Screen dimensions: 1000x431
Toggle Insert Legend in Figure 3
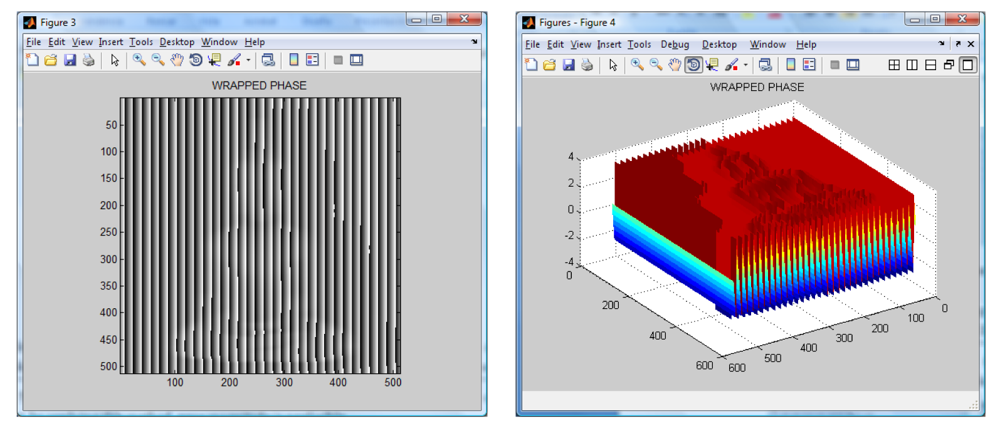click(x=311, y=61)
